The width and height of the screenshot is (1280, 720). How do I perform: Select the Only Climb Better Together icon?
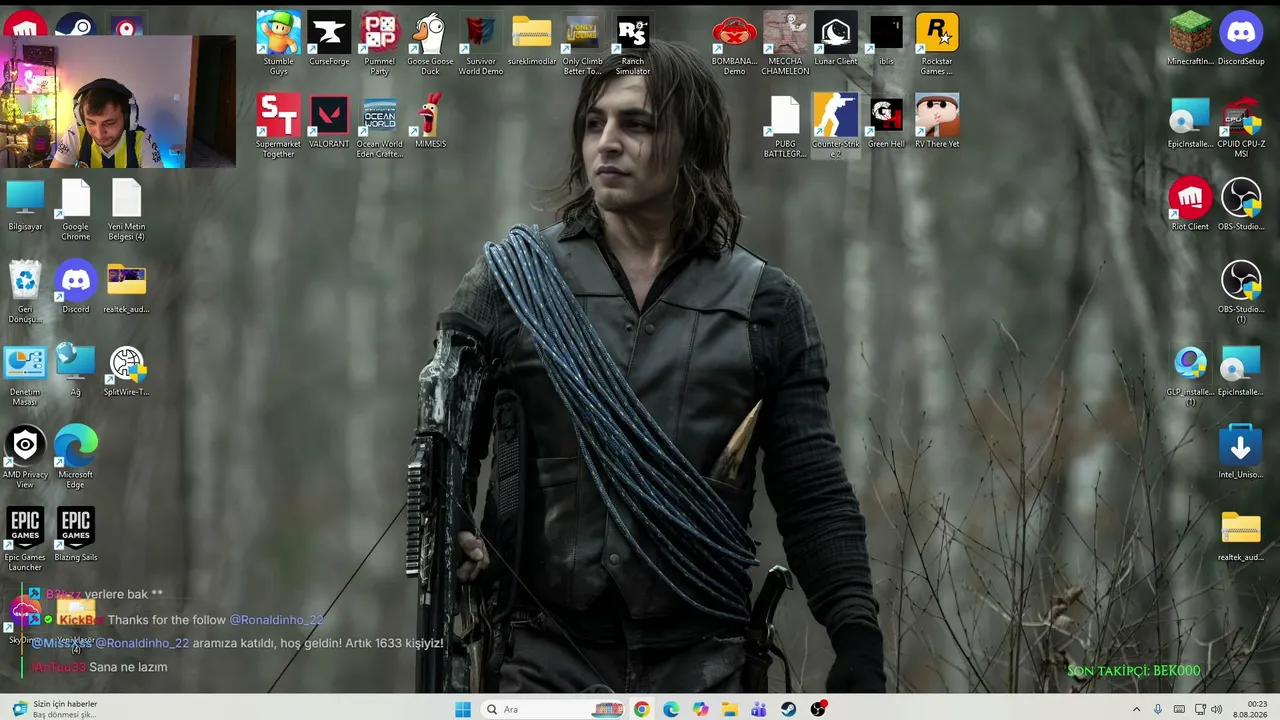click(x=582, y=44)
